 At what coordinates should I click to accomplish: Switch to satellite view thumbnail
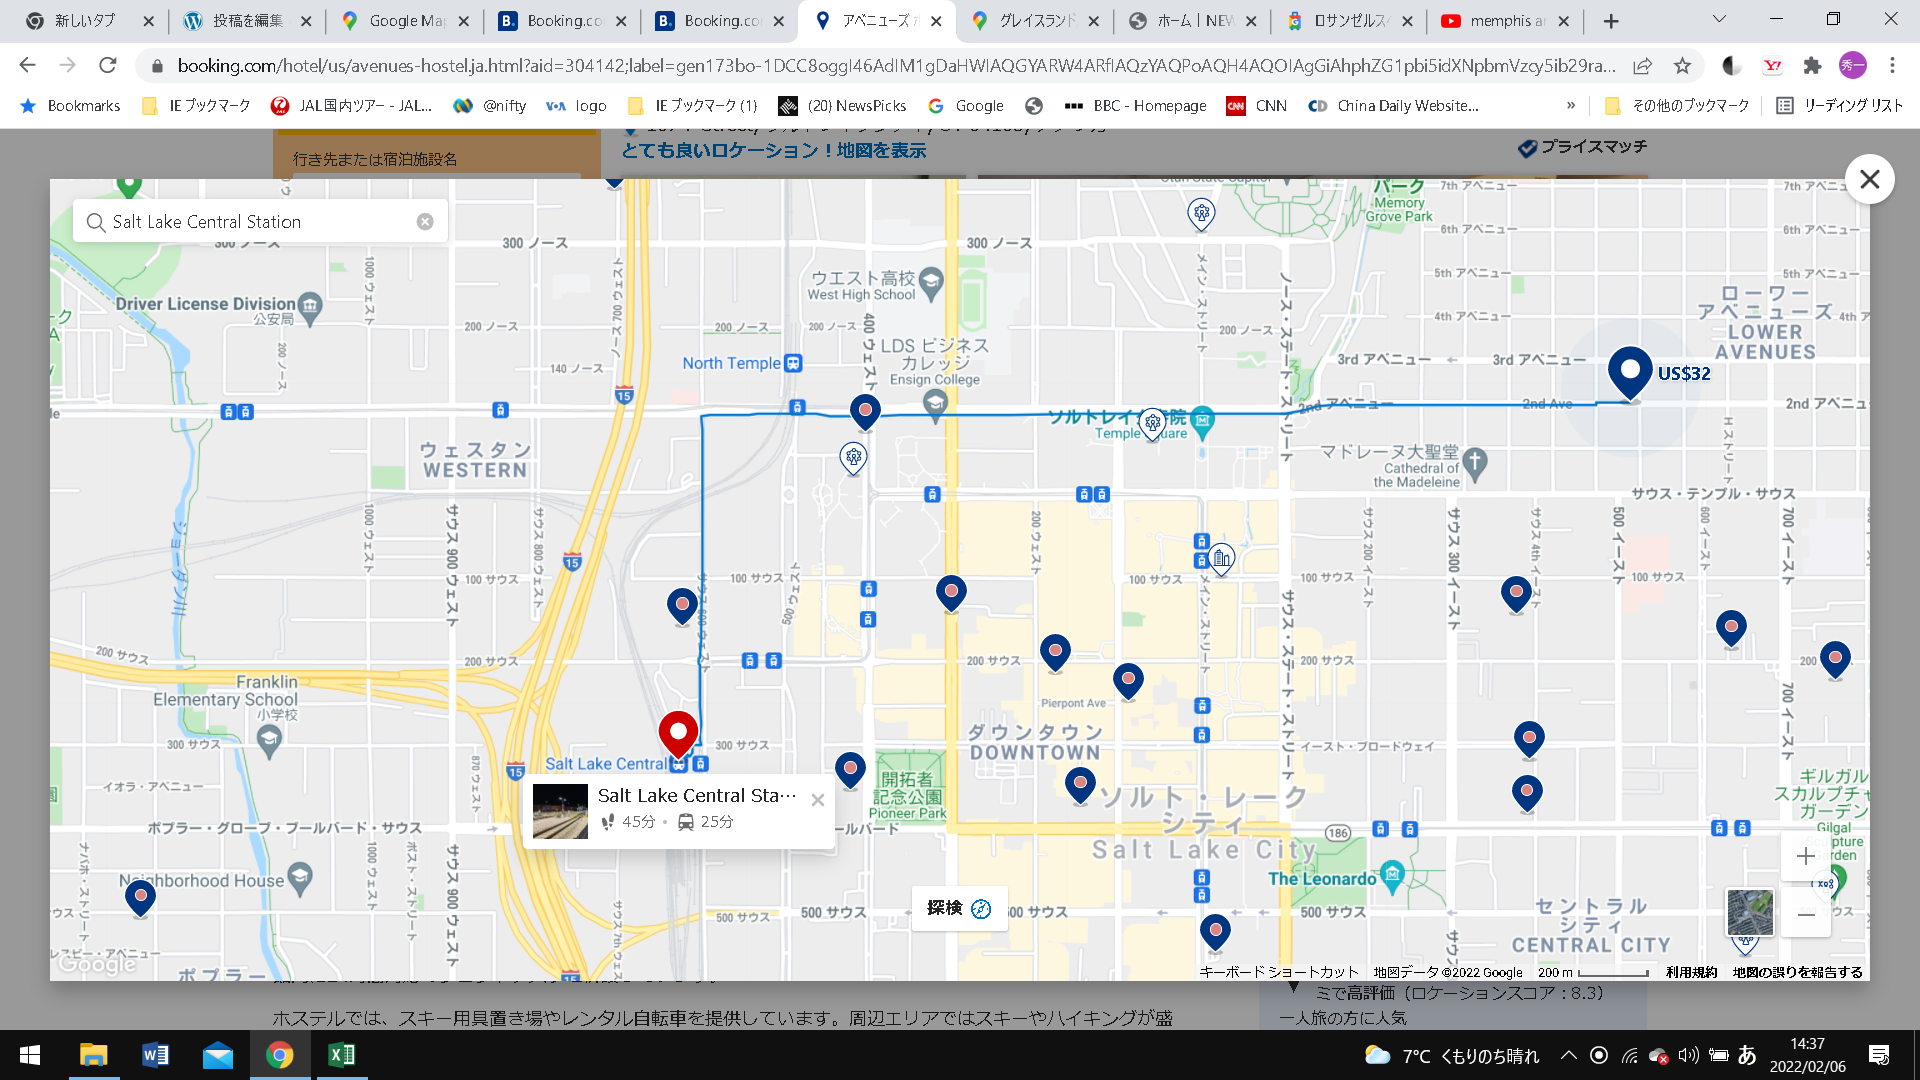coord(1749,912)
